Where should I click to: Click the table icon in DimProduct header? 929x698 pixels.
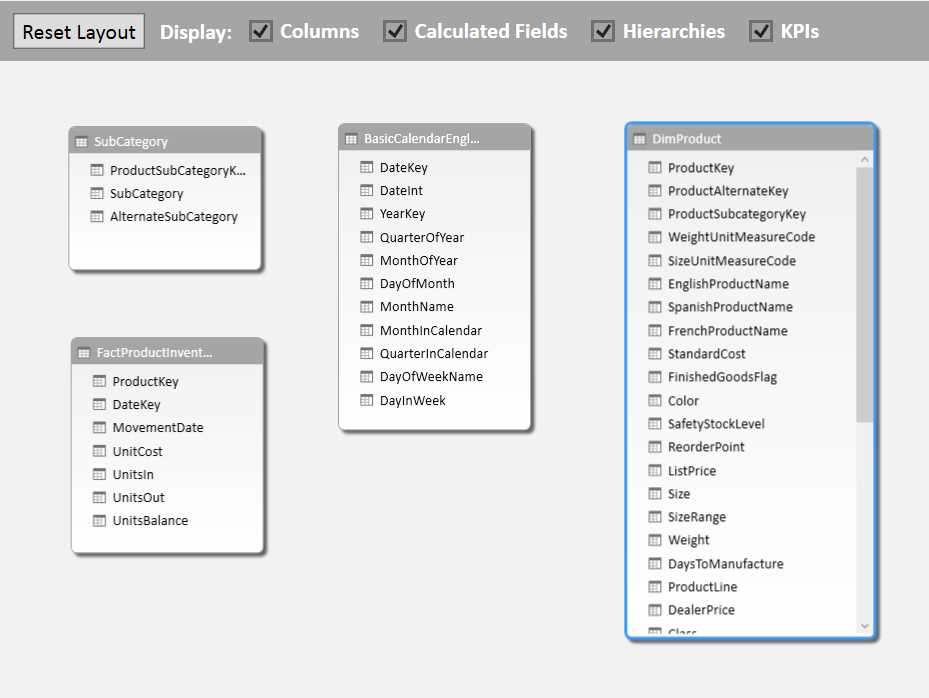pos(639,139)
